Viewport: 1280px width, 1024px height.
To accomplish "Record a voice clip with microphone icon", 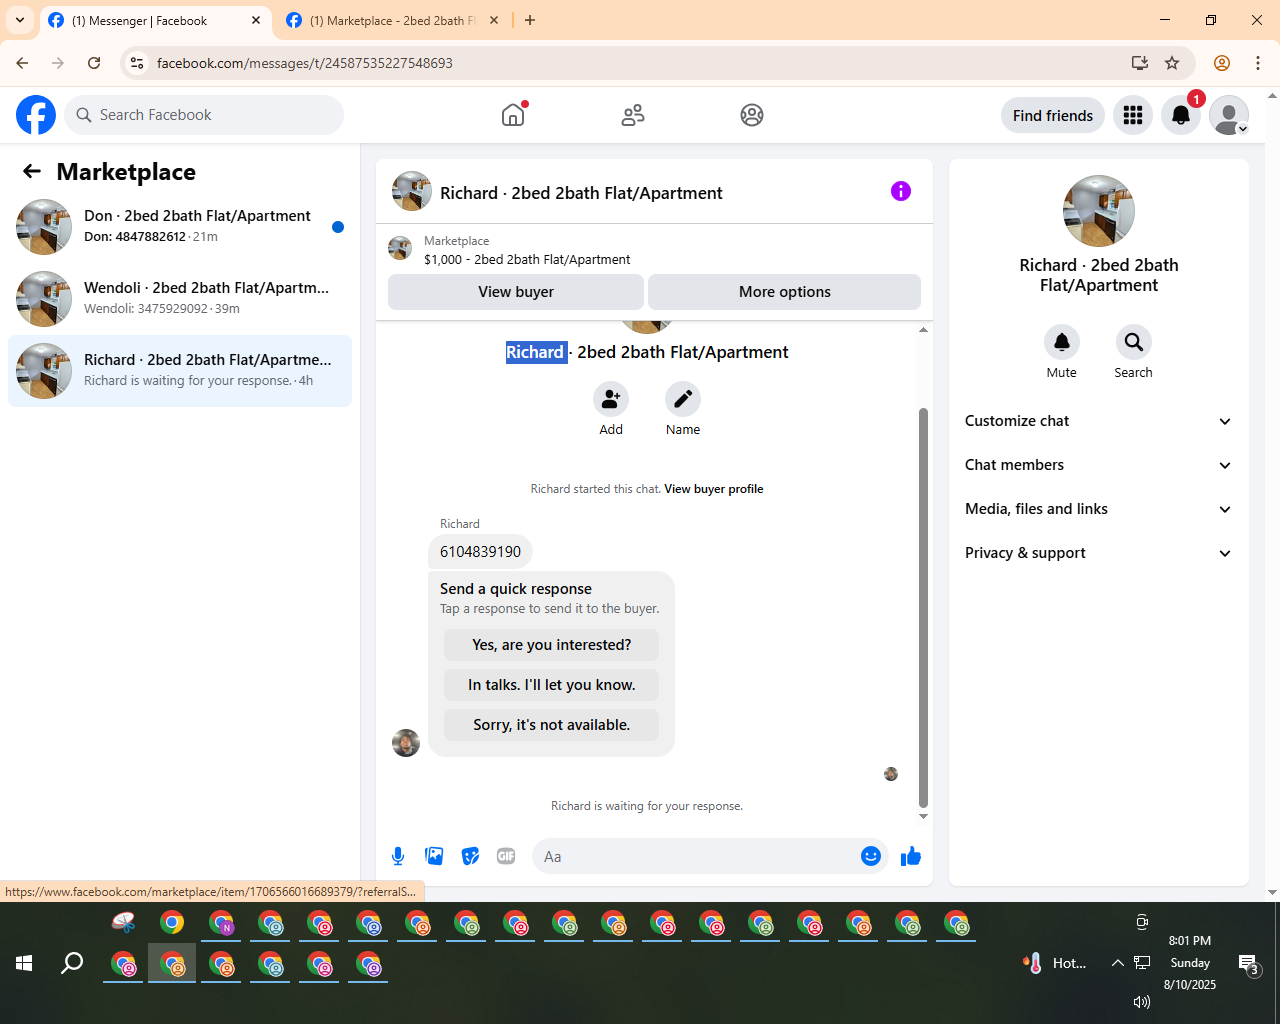I will pyautogui.click(x=398, y=856).
